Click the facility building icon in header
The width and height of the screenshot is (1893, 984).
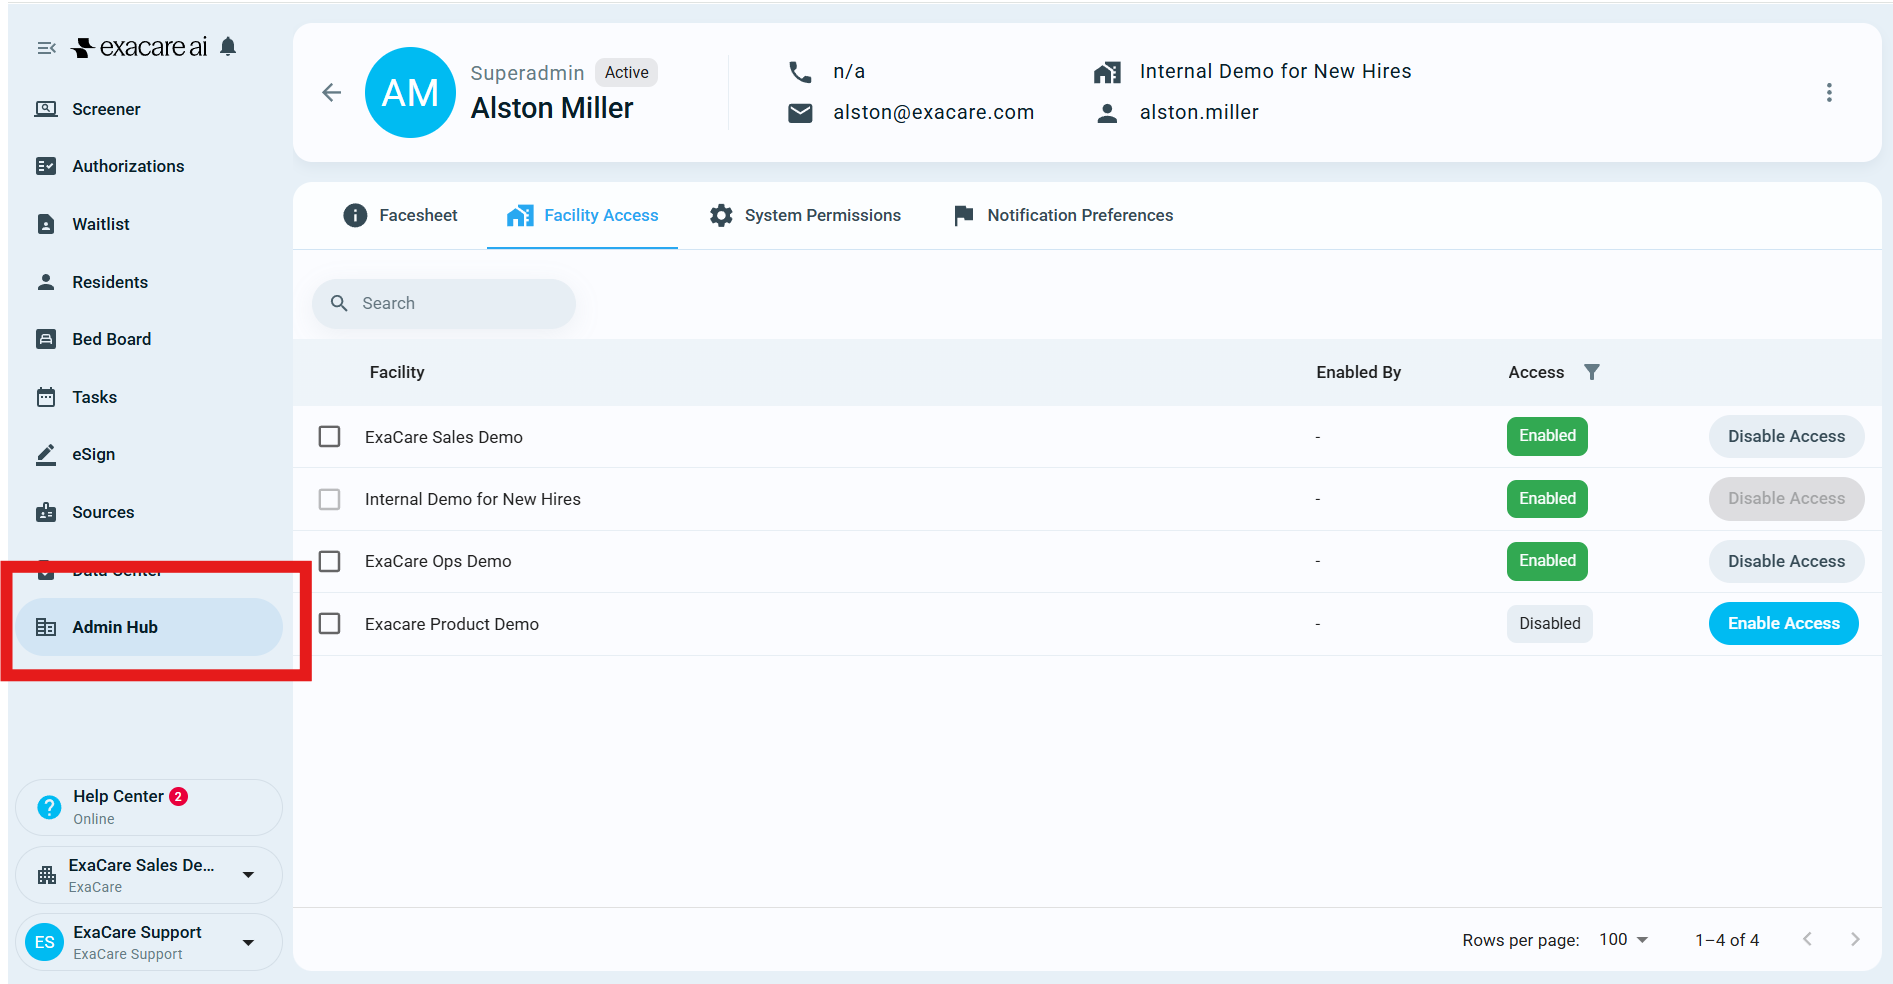(1107, 72)
